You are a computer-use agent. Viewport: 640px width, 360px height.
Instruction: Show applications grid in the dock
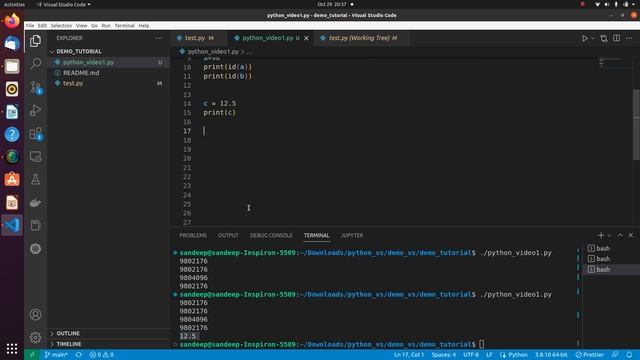coord(12,348)
